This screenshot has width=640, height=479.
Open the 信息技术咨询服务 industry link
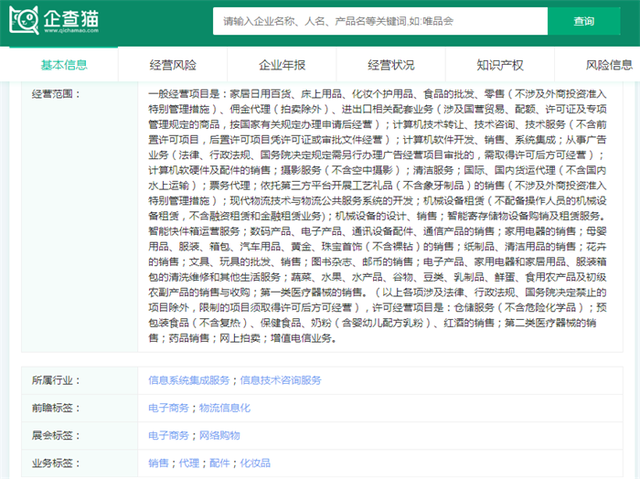[280, 380]
